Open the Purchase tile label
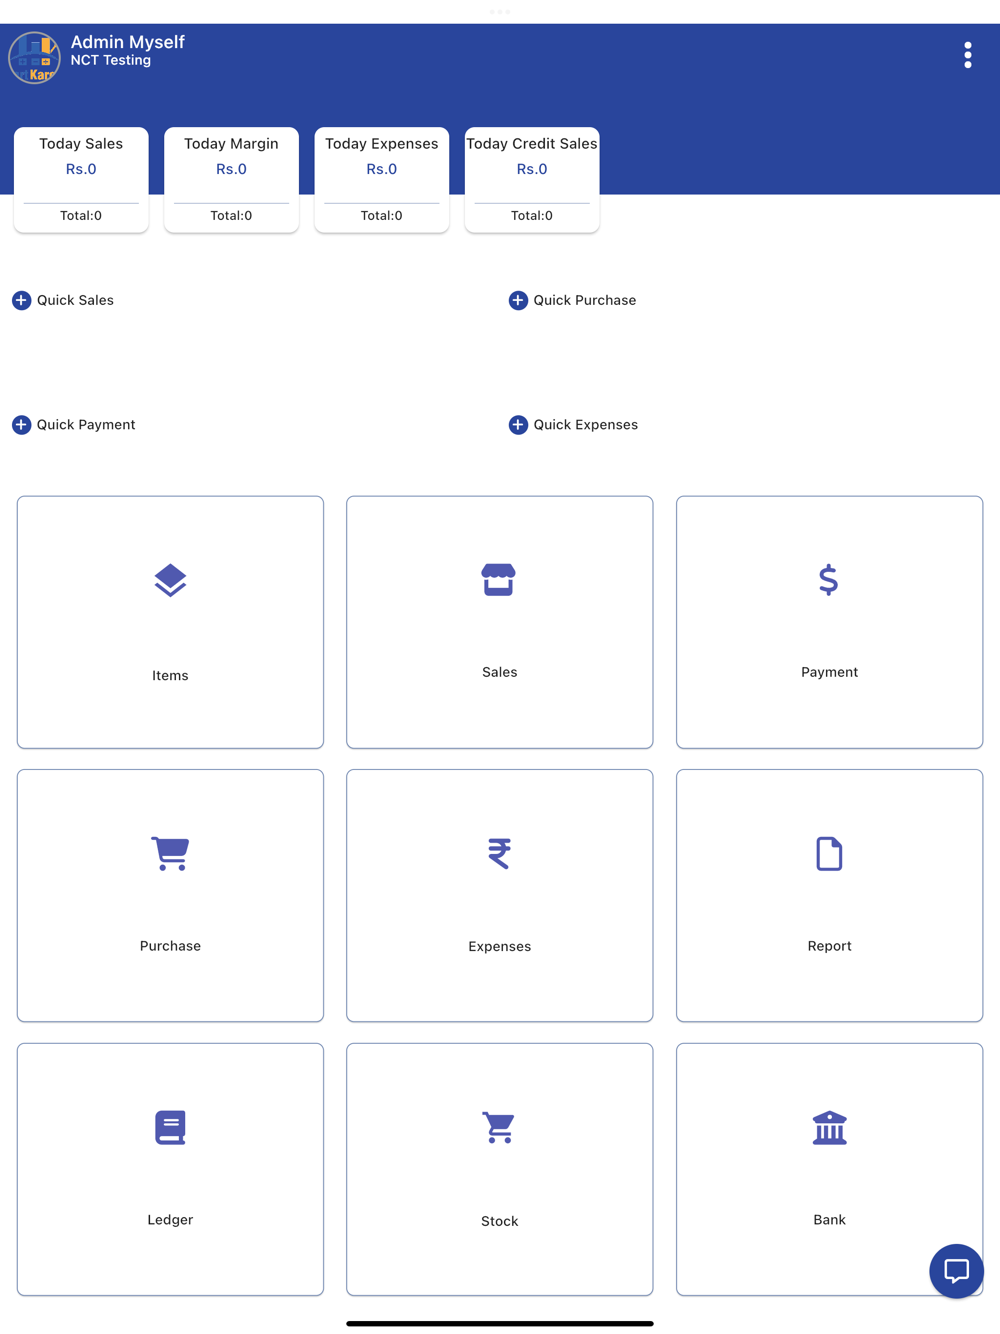The height and width of the screenshot is (1334, 1000). coord(170,946)
